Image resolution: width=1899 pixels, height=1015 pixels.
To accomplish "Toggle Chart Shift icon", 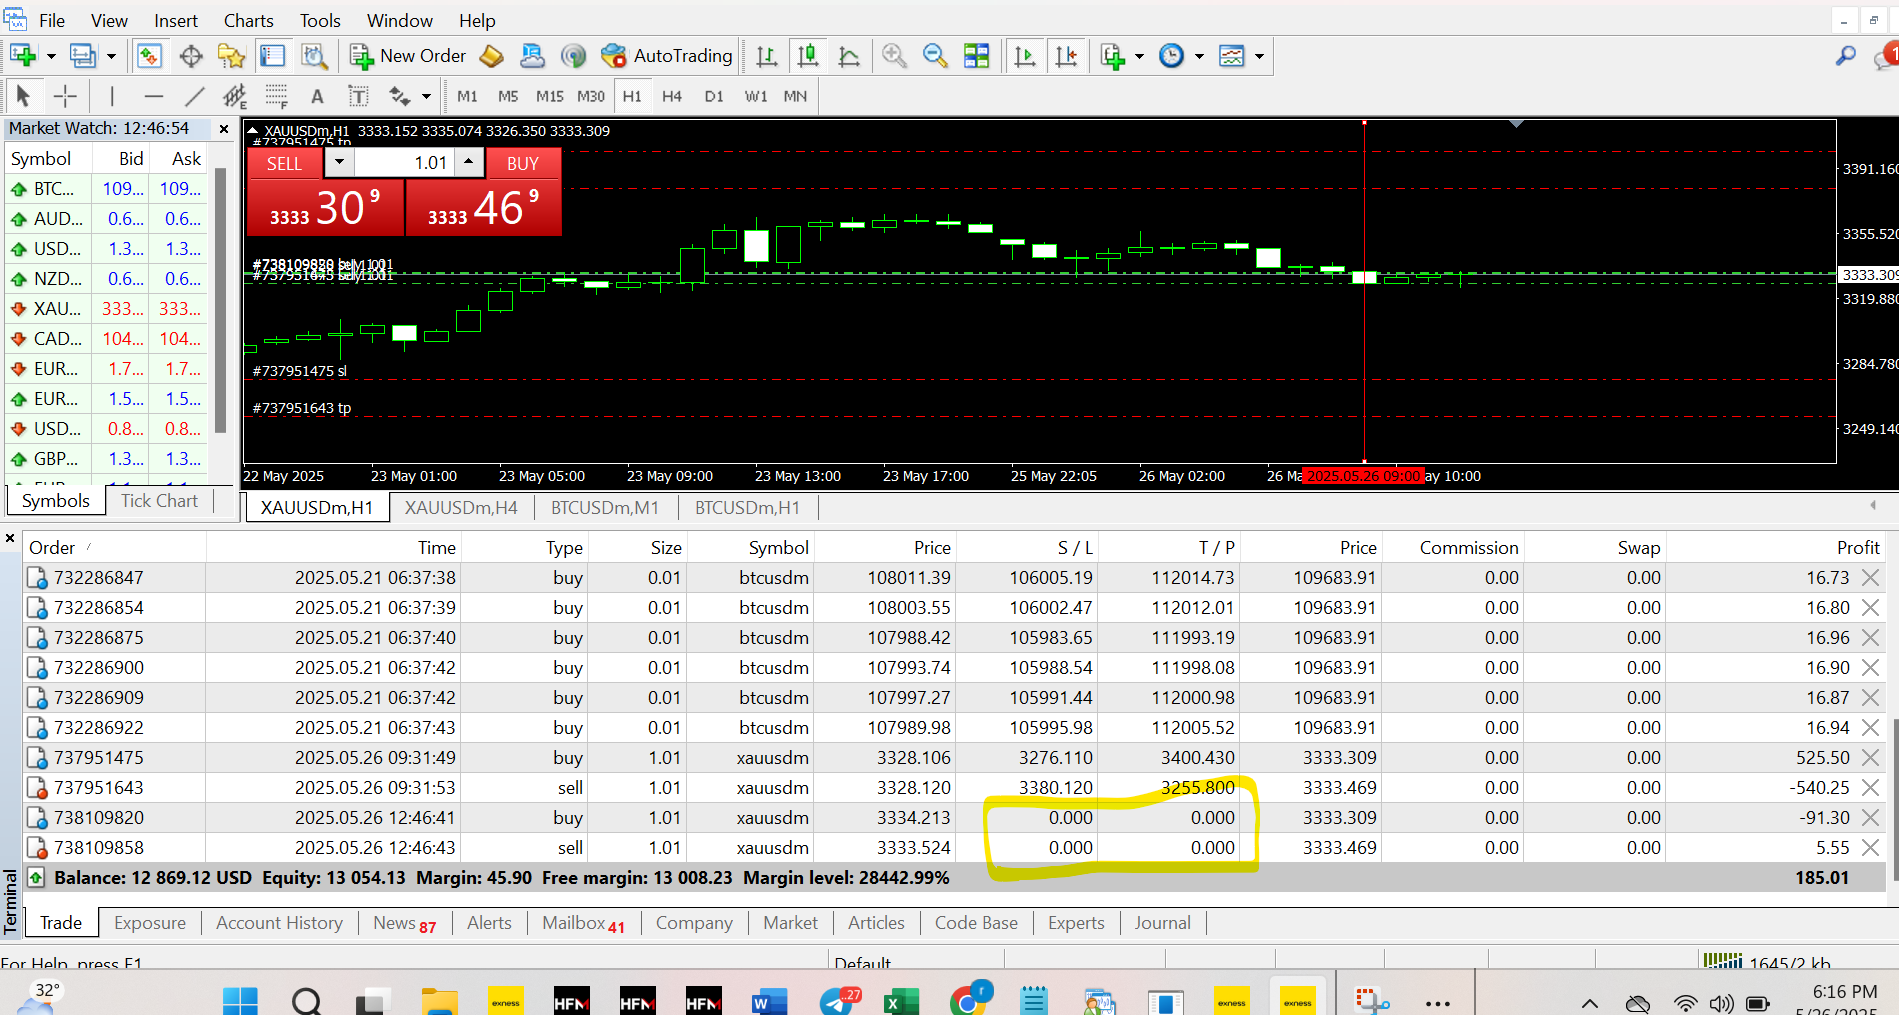I will click(1066, 56).
